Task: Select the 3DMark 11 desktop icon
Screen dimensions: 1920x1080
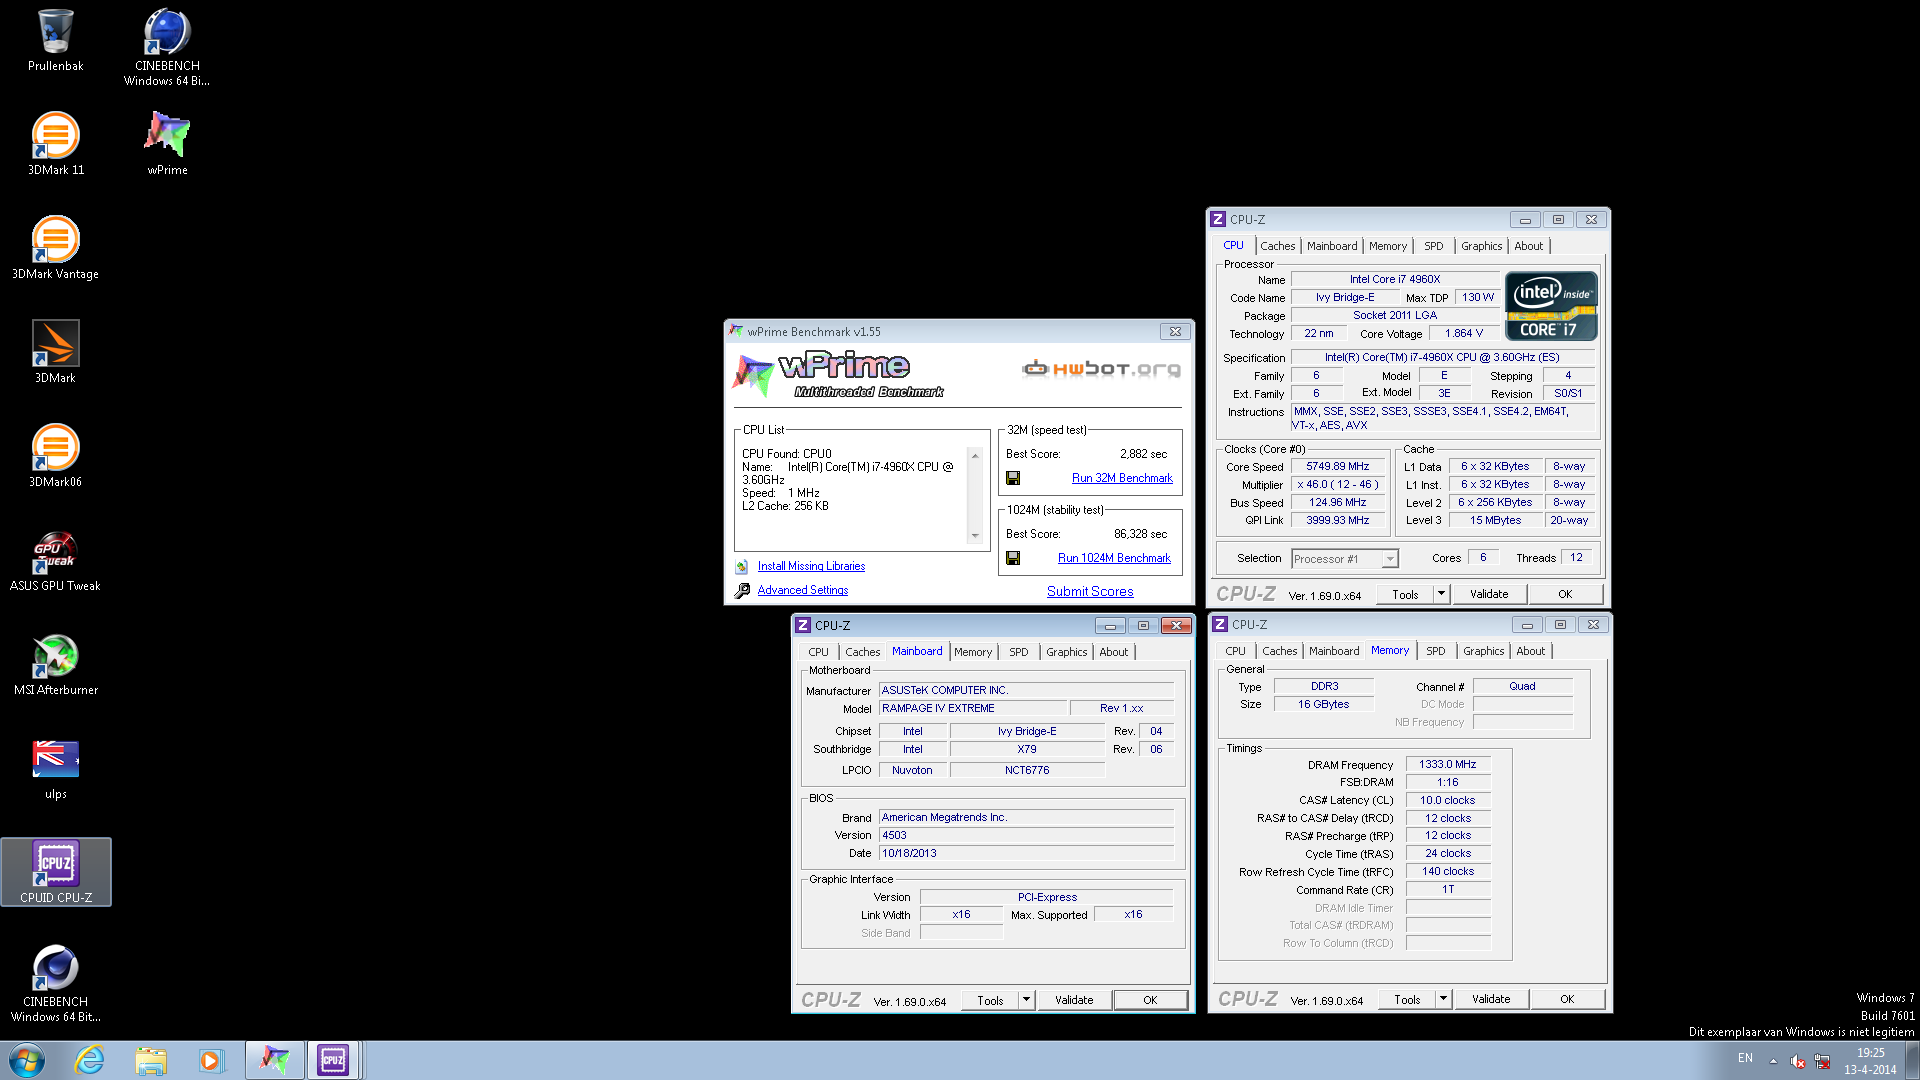Action: tap(55, 144)
